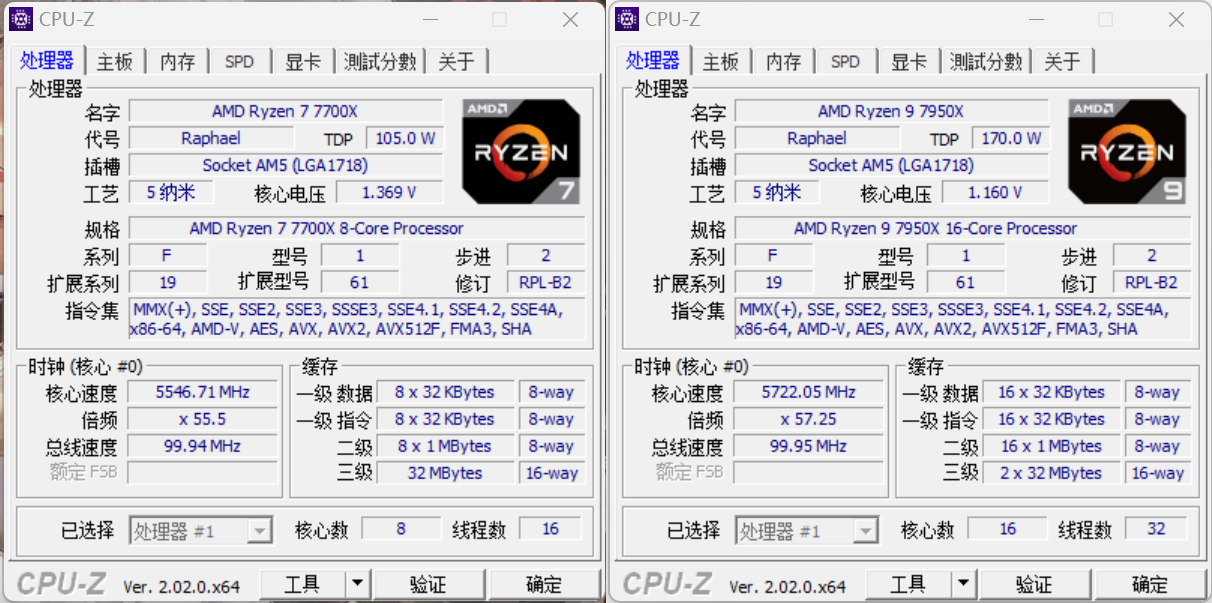Switch to the 主板 tab on the left window
Screen dimensions: 1212x603
(115, 61)
